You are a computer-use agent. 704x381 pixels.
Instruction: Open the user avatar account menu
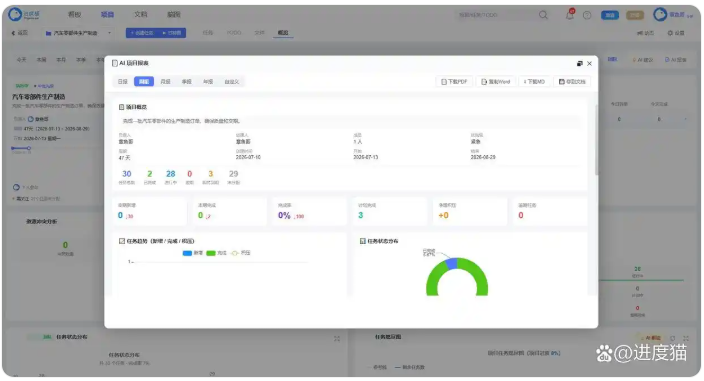660,14
